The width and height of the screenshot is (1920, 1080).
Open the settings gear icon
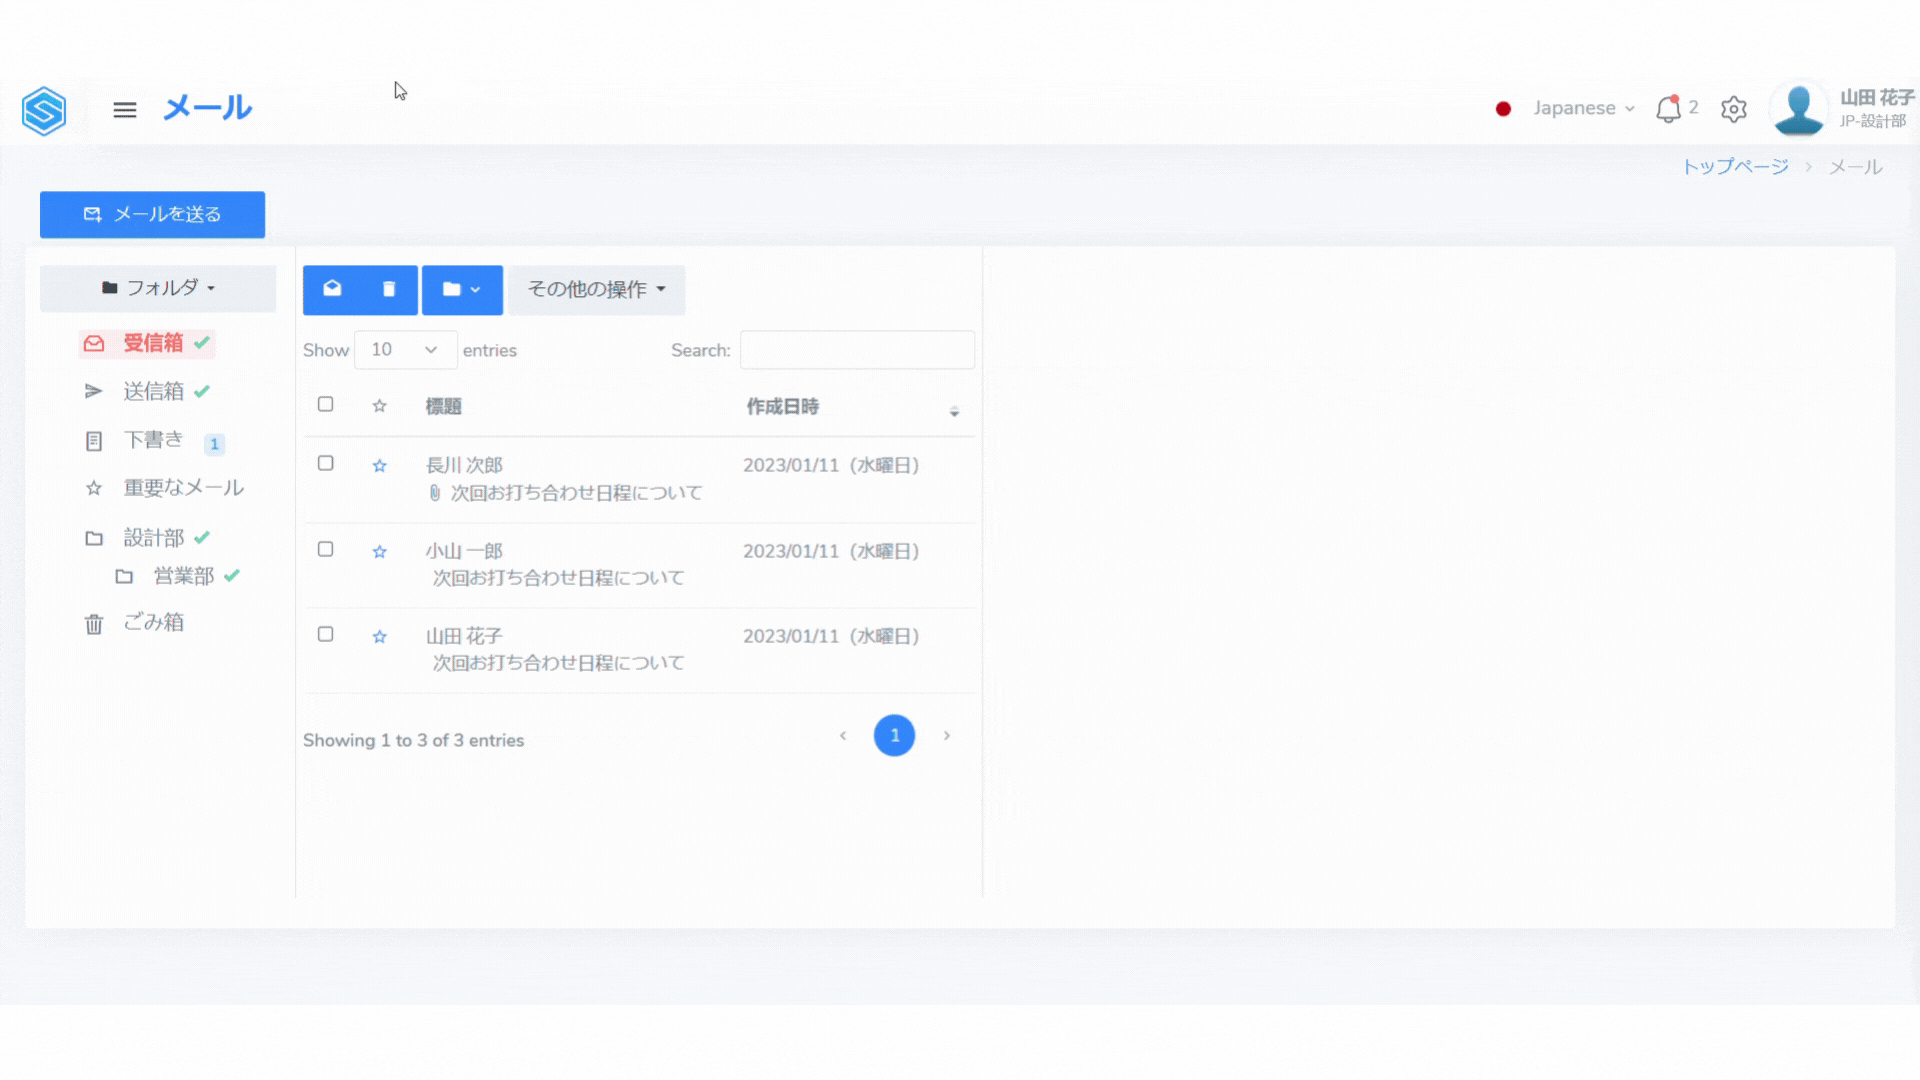1734,109
